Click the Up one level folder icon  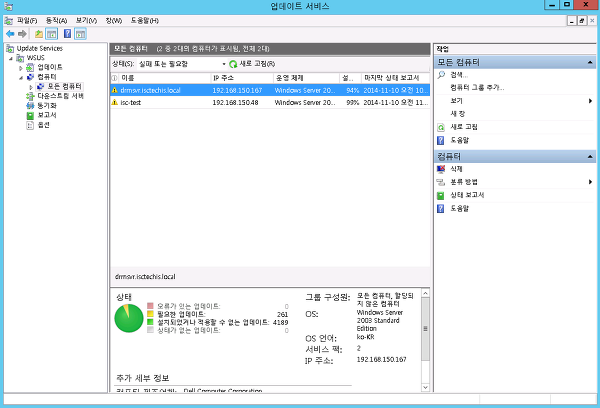click(x=39, y=34)
